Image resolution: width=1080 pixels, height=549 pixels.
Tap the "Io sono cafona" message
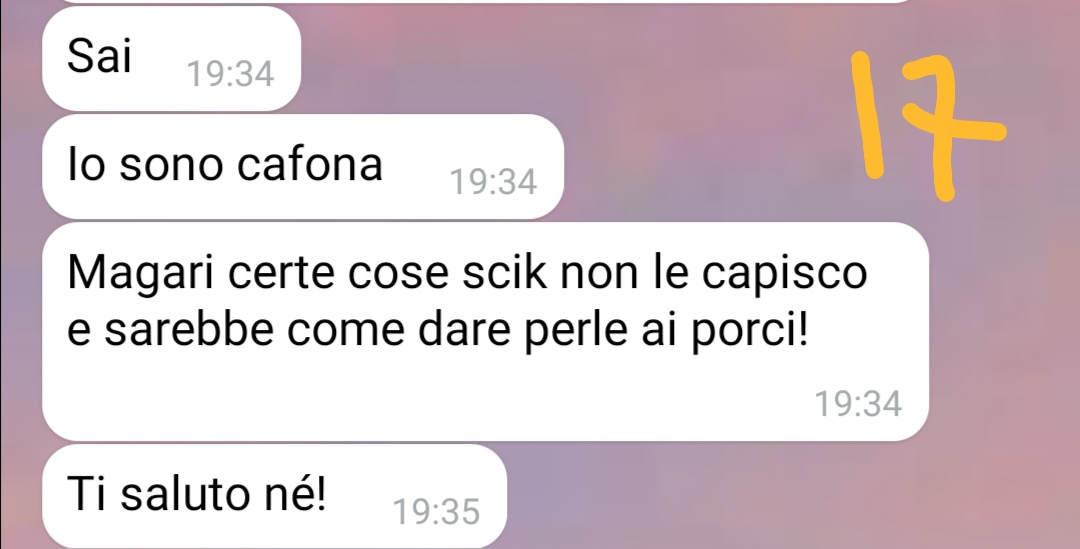point(303,167)
